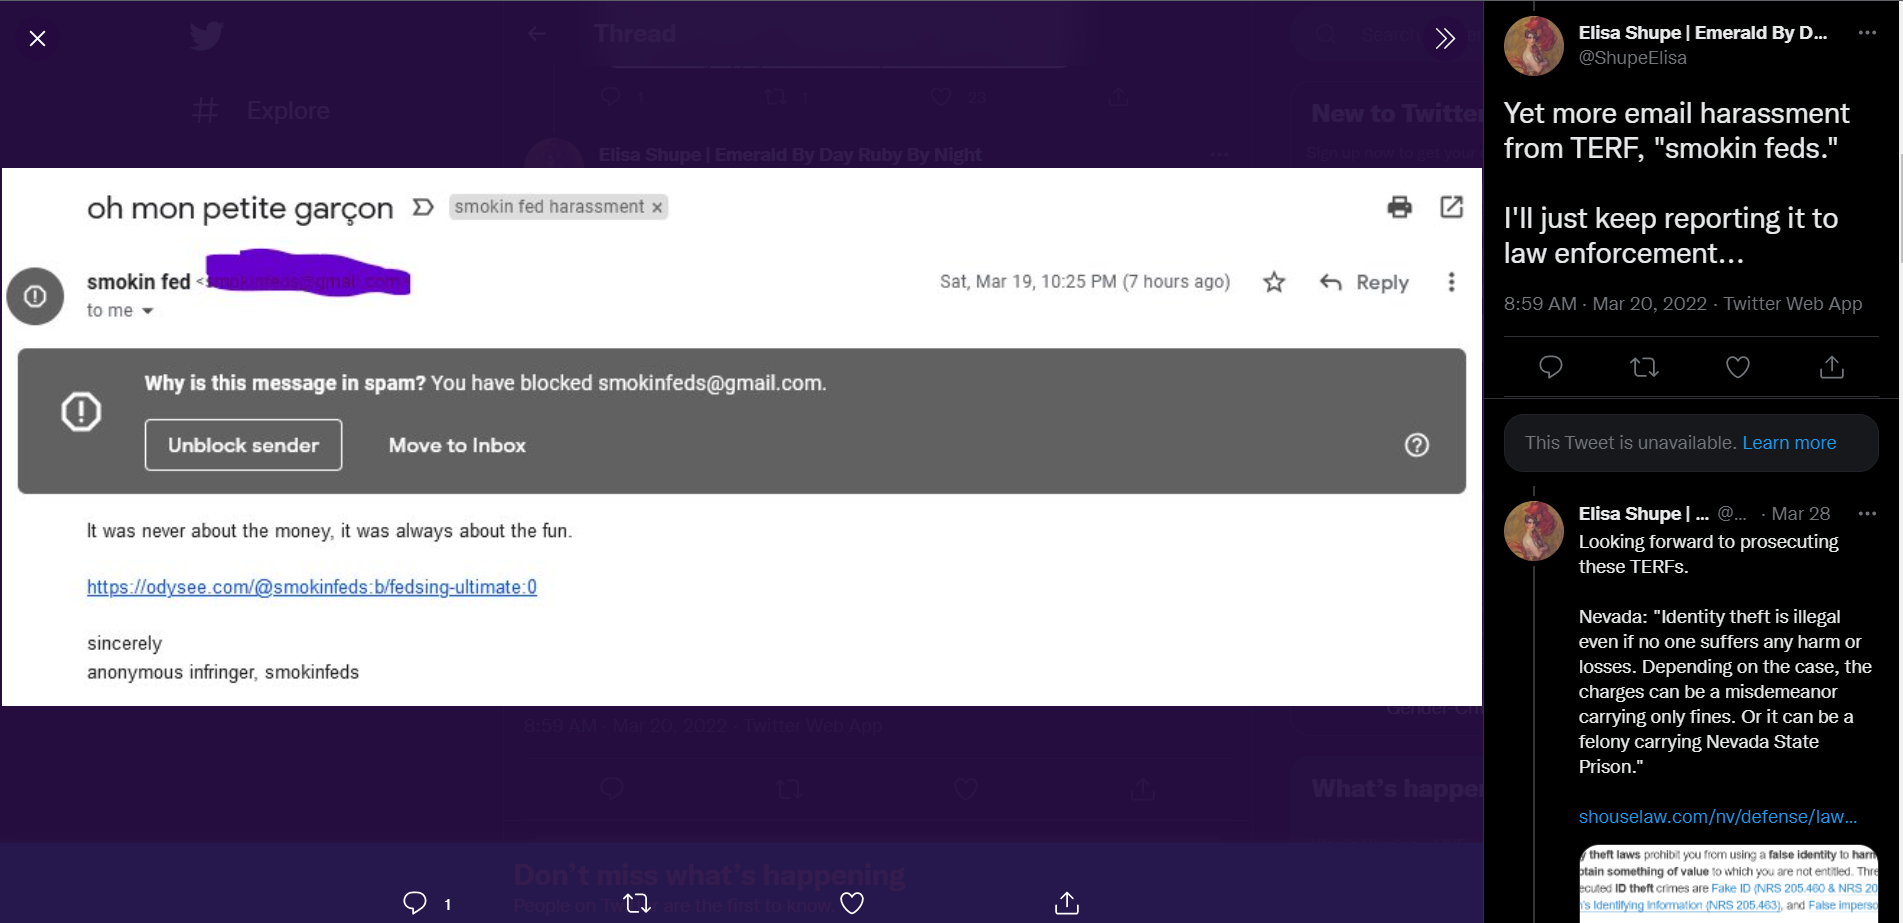Open the three-dot menu beside Reply

coord(1451,282)
